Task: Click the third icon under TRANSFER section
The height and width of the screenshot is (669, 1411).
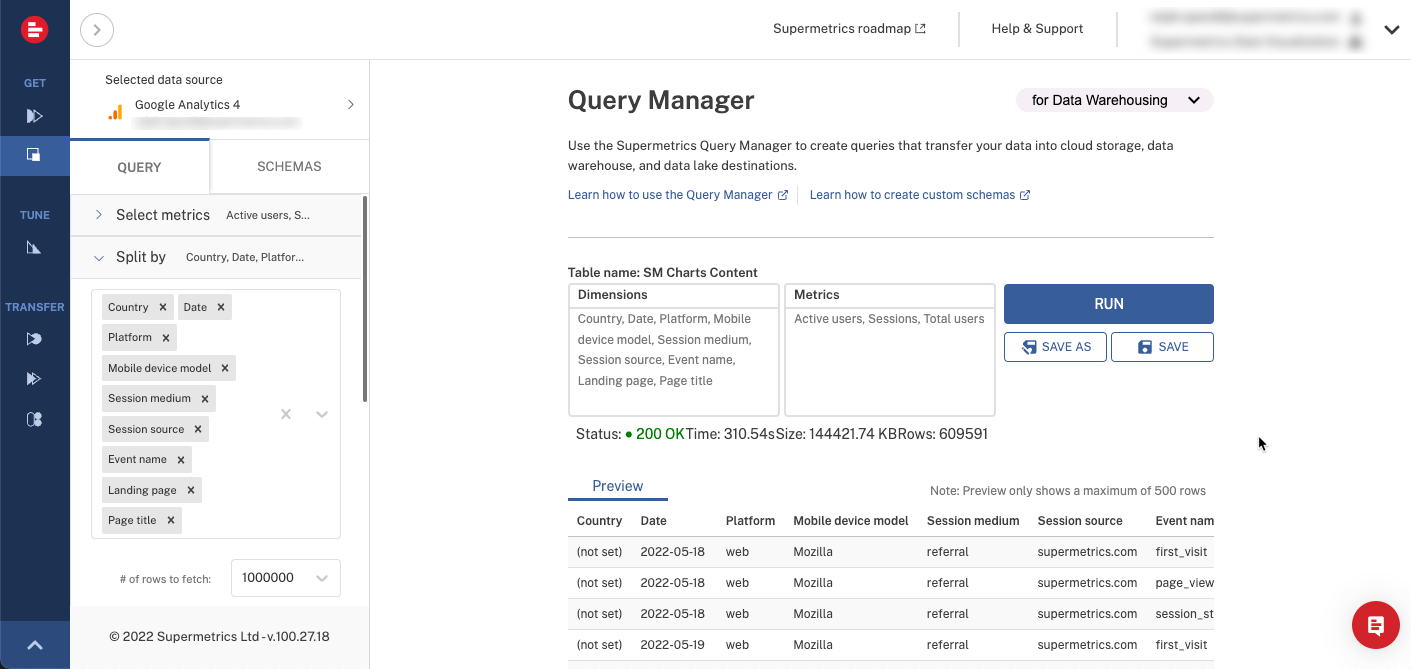Action: [34, 420]
